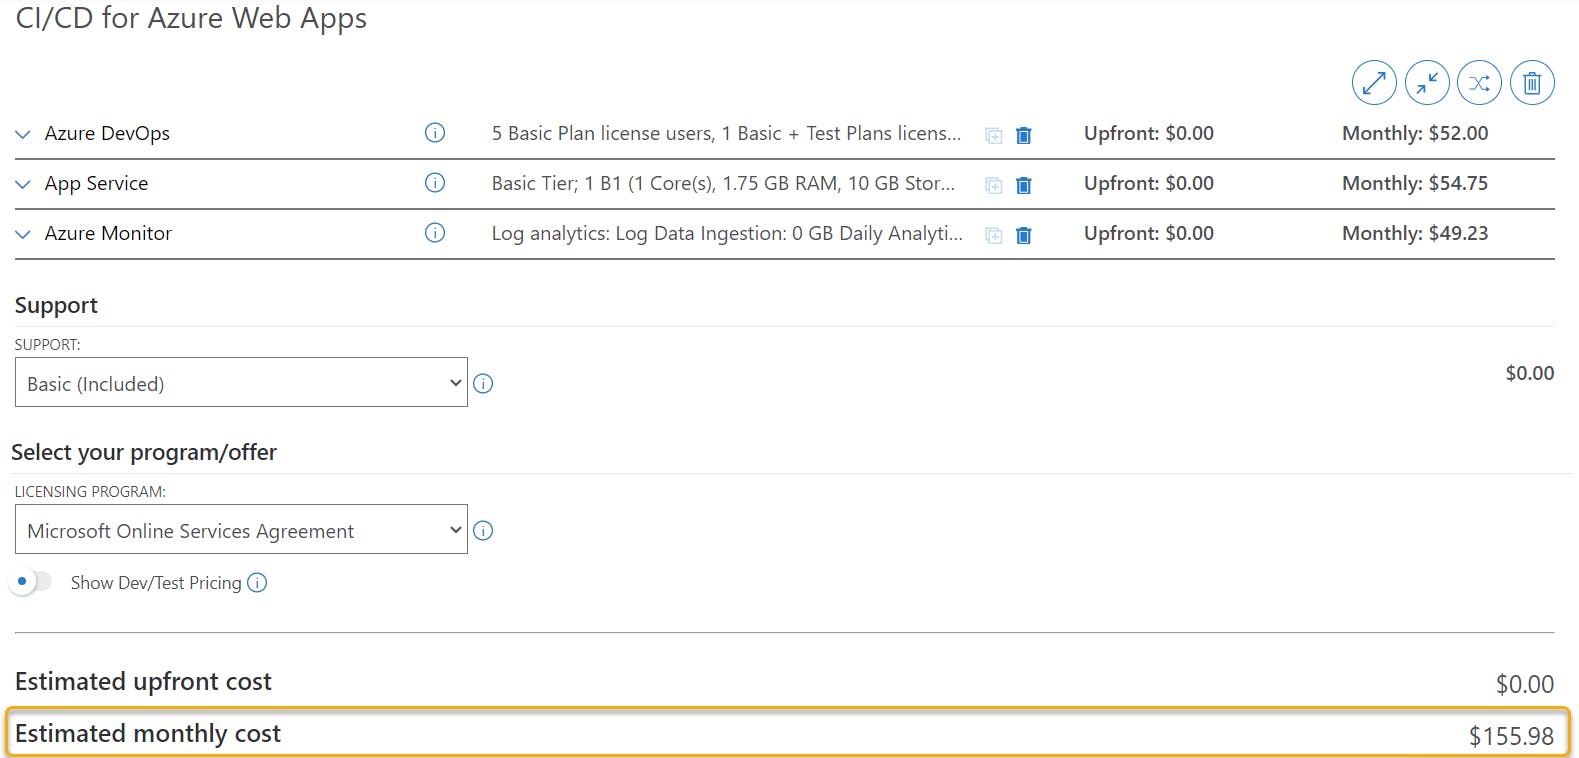Click the expand all circular icon
The image size is (1579, 758).
tap(1374, 83)
